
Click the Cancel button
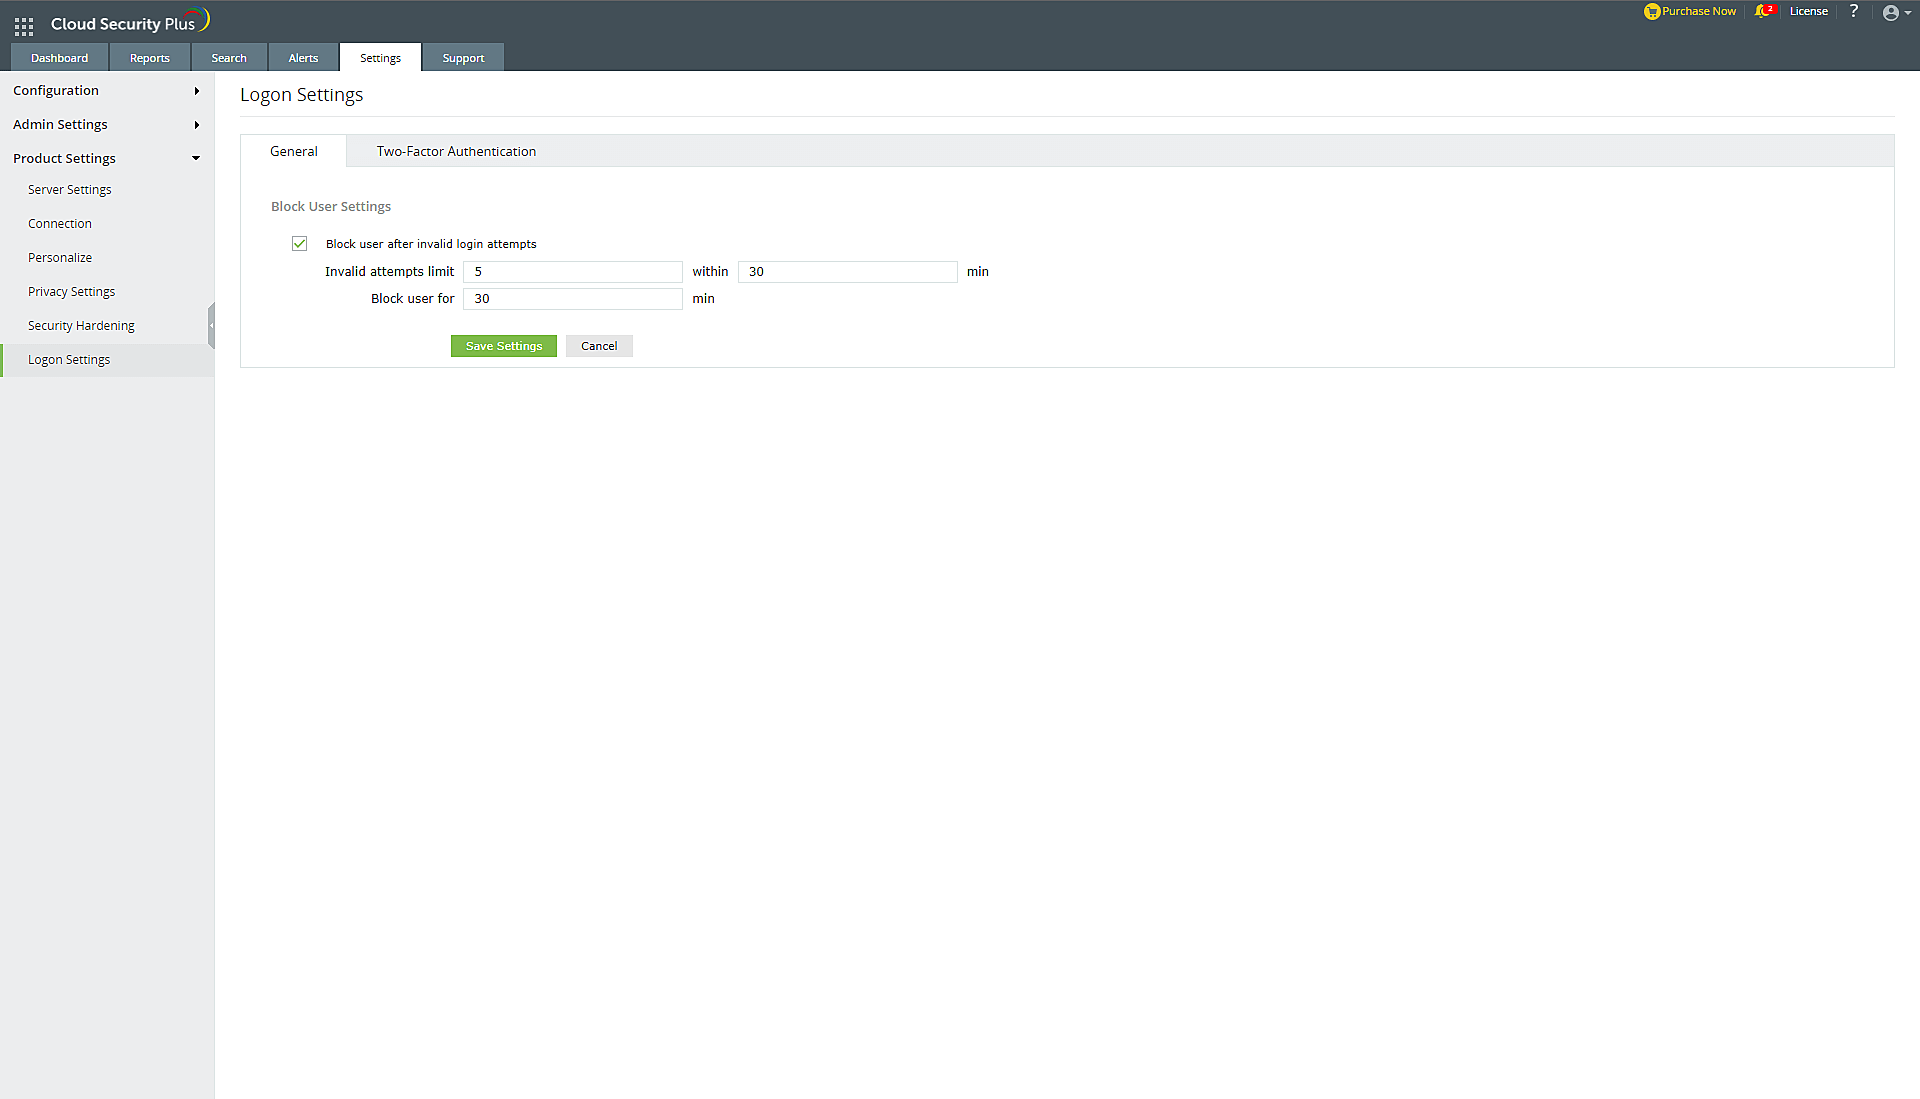click(x=599, y=346)
